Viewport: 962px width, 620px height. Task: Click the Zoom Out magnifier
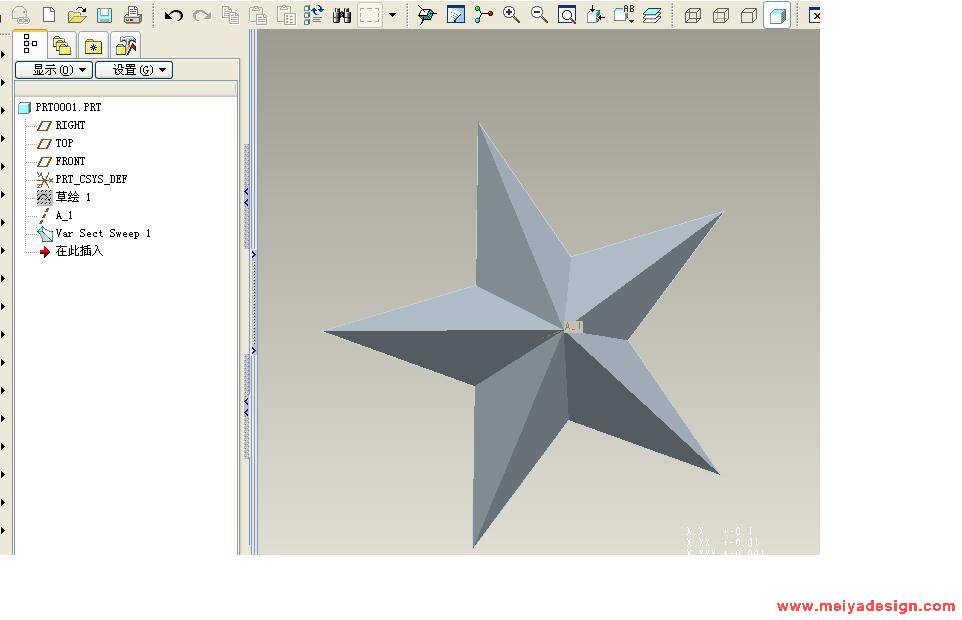pos(539,15)
